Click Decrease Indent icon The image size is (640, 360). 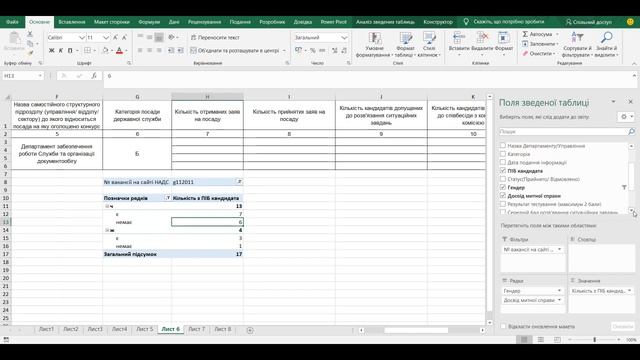pos(171,51)
